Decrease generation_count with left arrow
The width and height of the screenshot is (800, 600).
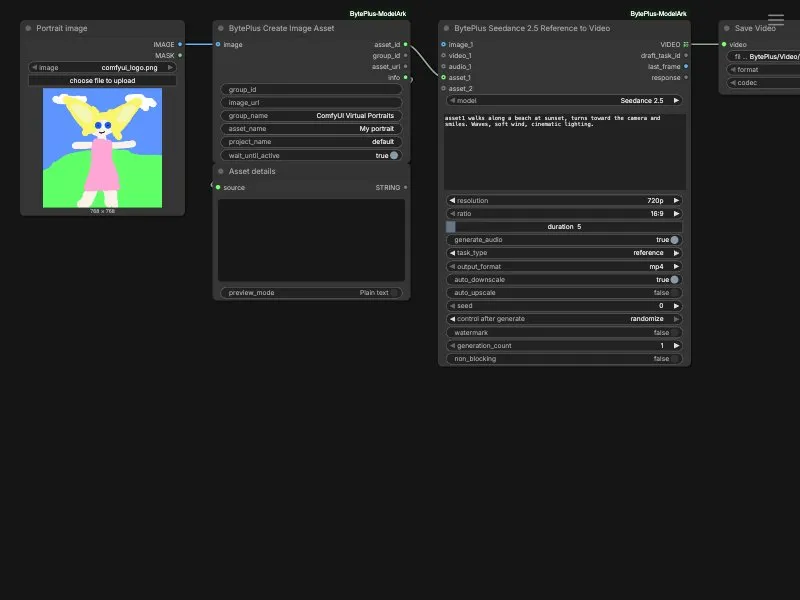pyautogui.click(x=452, y=346)
